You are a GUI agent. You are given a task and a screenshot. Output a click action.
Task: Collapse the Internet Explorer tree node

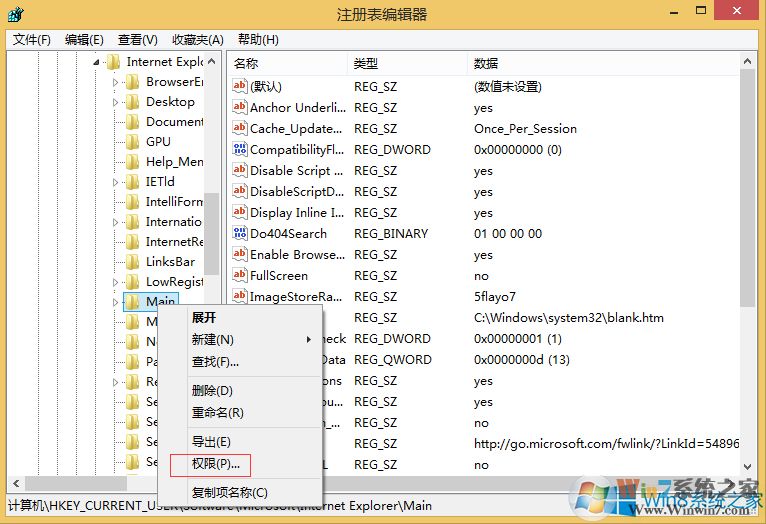click(x=96, y=62)
